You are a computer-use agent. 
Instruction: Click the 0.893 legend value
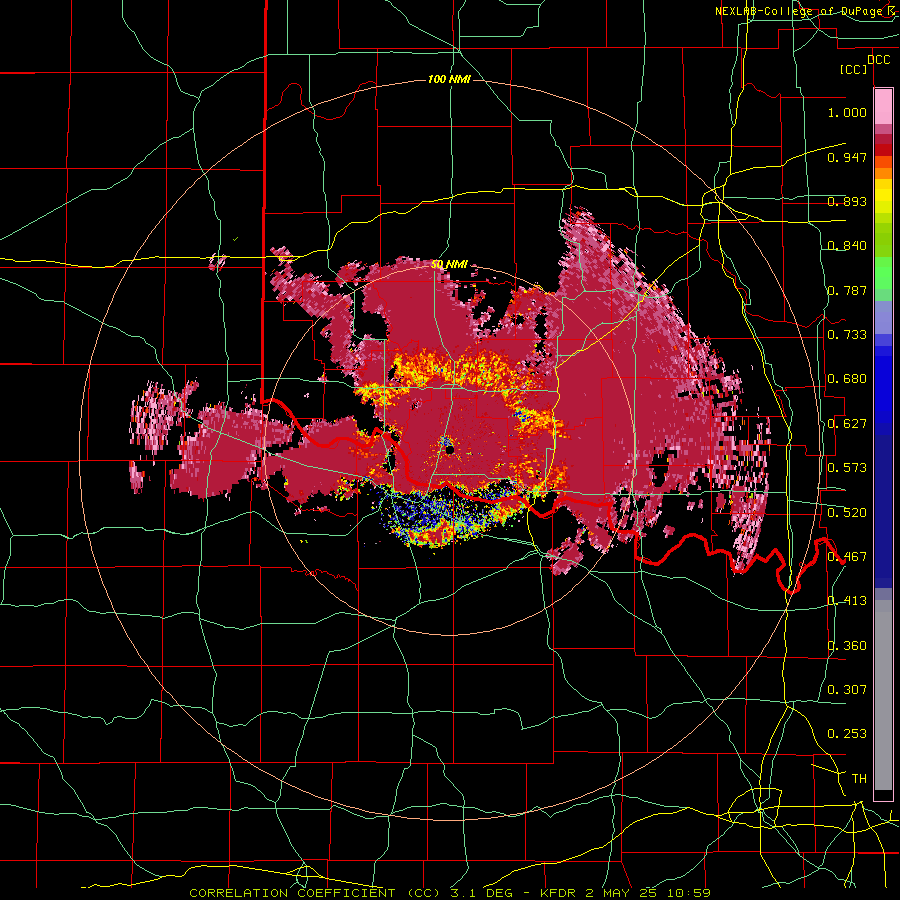click(x=847, y=201)
